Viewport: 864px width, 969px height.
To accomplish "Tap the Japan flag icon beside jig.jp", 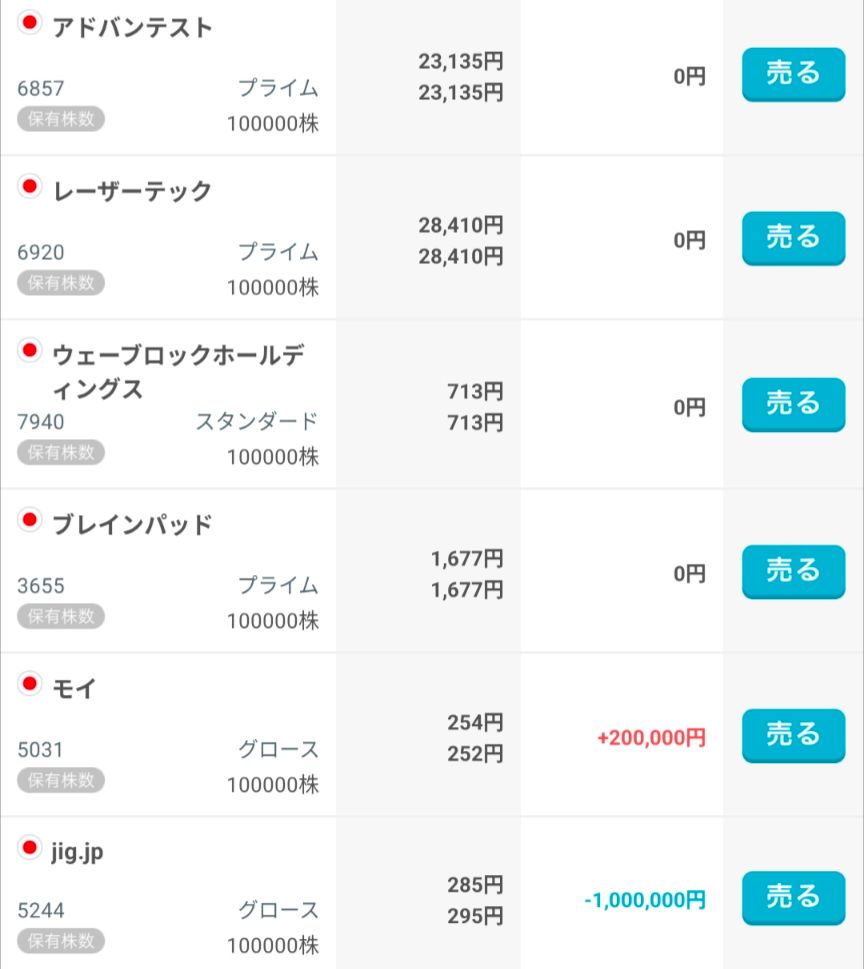I will pyautogui.click(x=29, y=848).
